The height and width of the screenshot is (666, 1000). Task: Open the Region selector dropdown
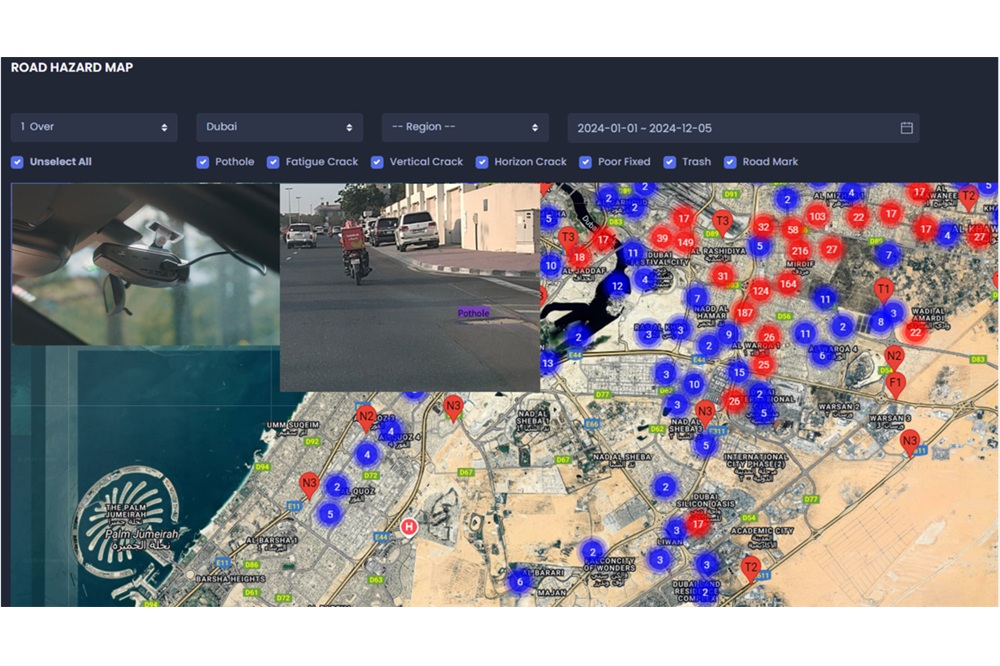pyautogui.click(x=465, y=128)
